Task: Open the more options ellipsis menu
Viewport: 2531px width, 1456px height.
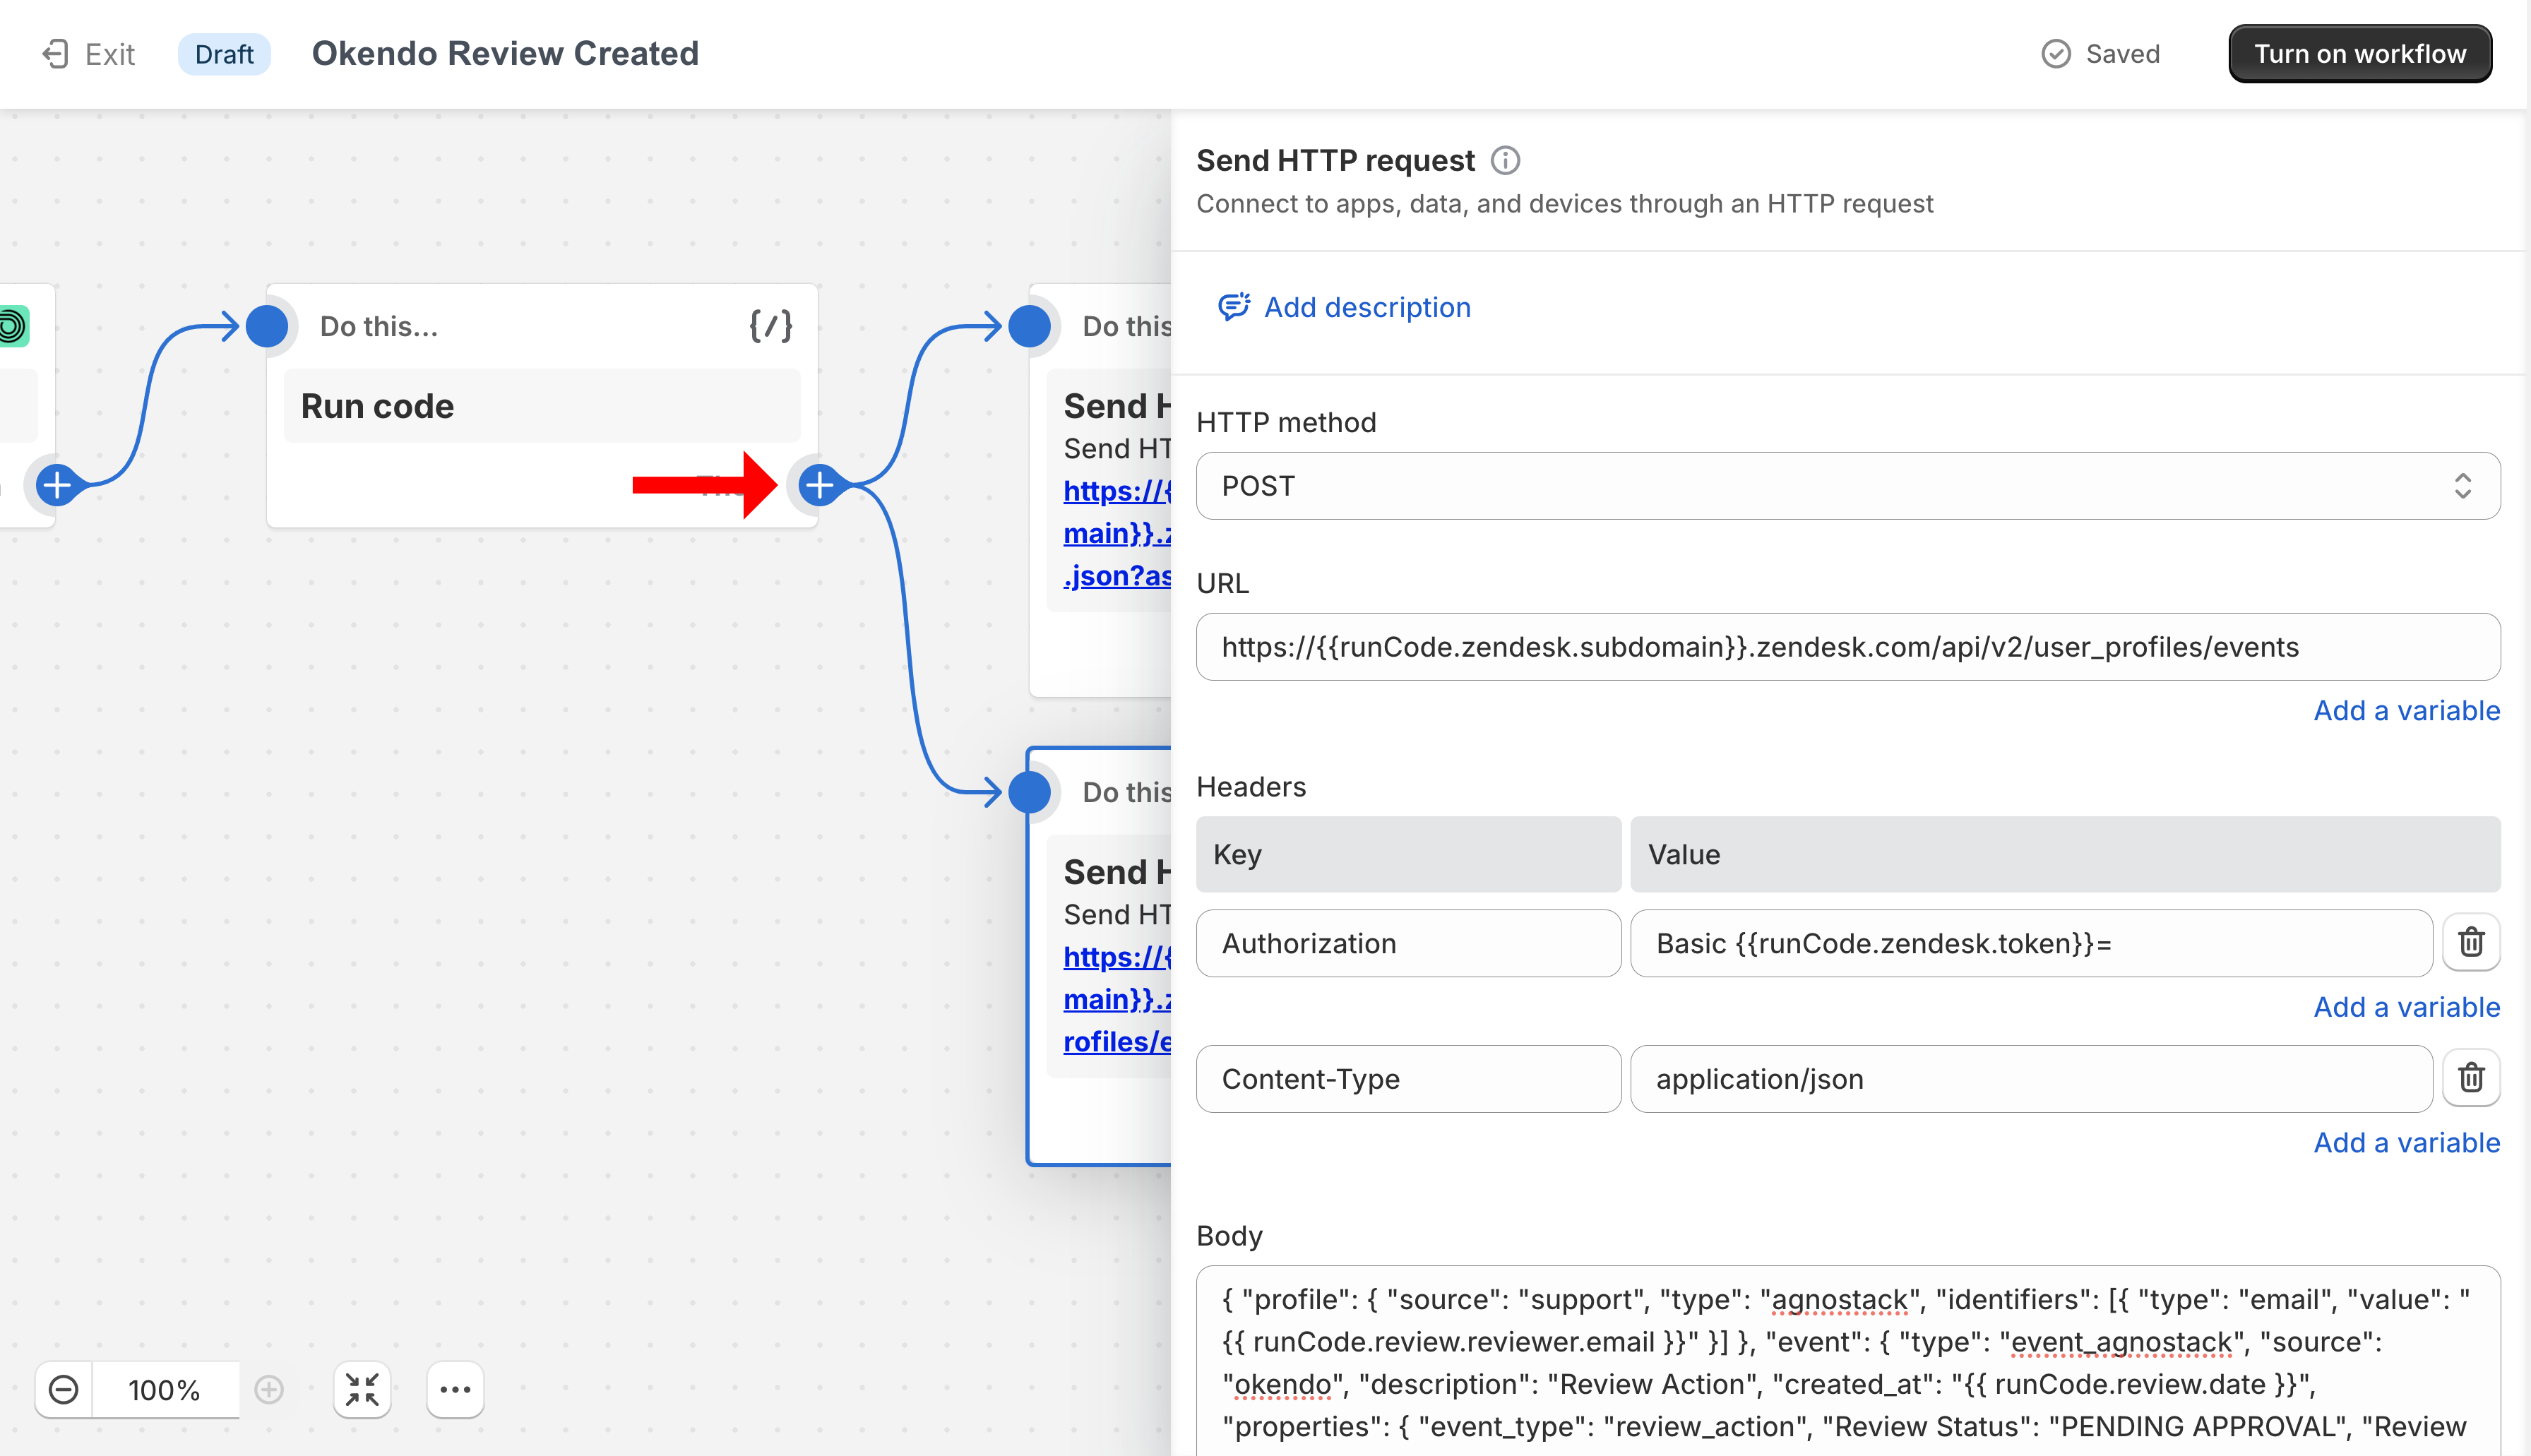Action: (455, 1389)
